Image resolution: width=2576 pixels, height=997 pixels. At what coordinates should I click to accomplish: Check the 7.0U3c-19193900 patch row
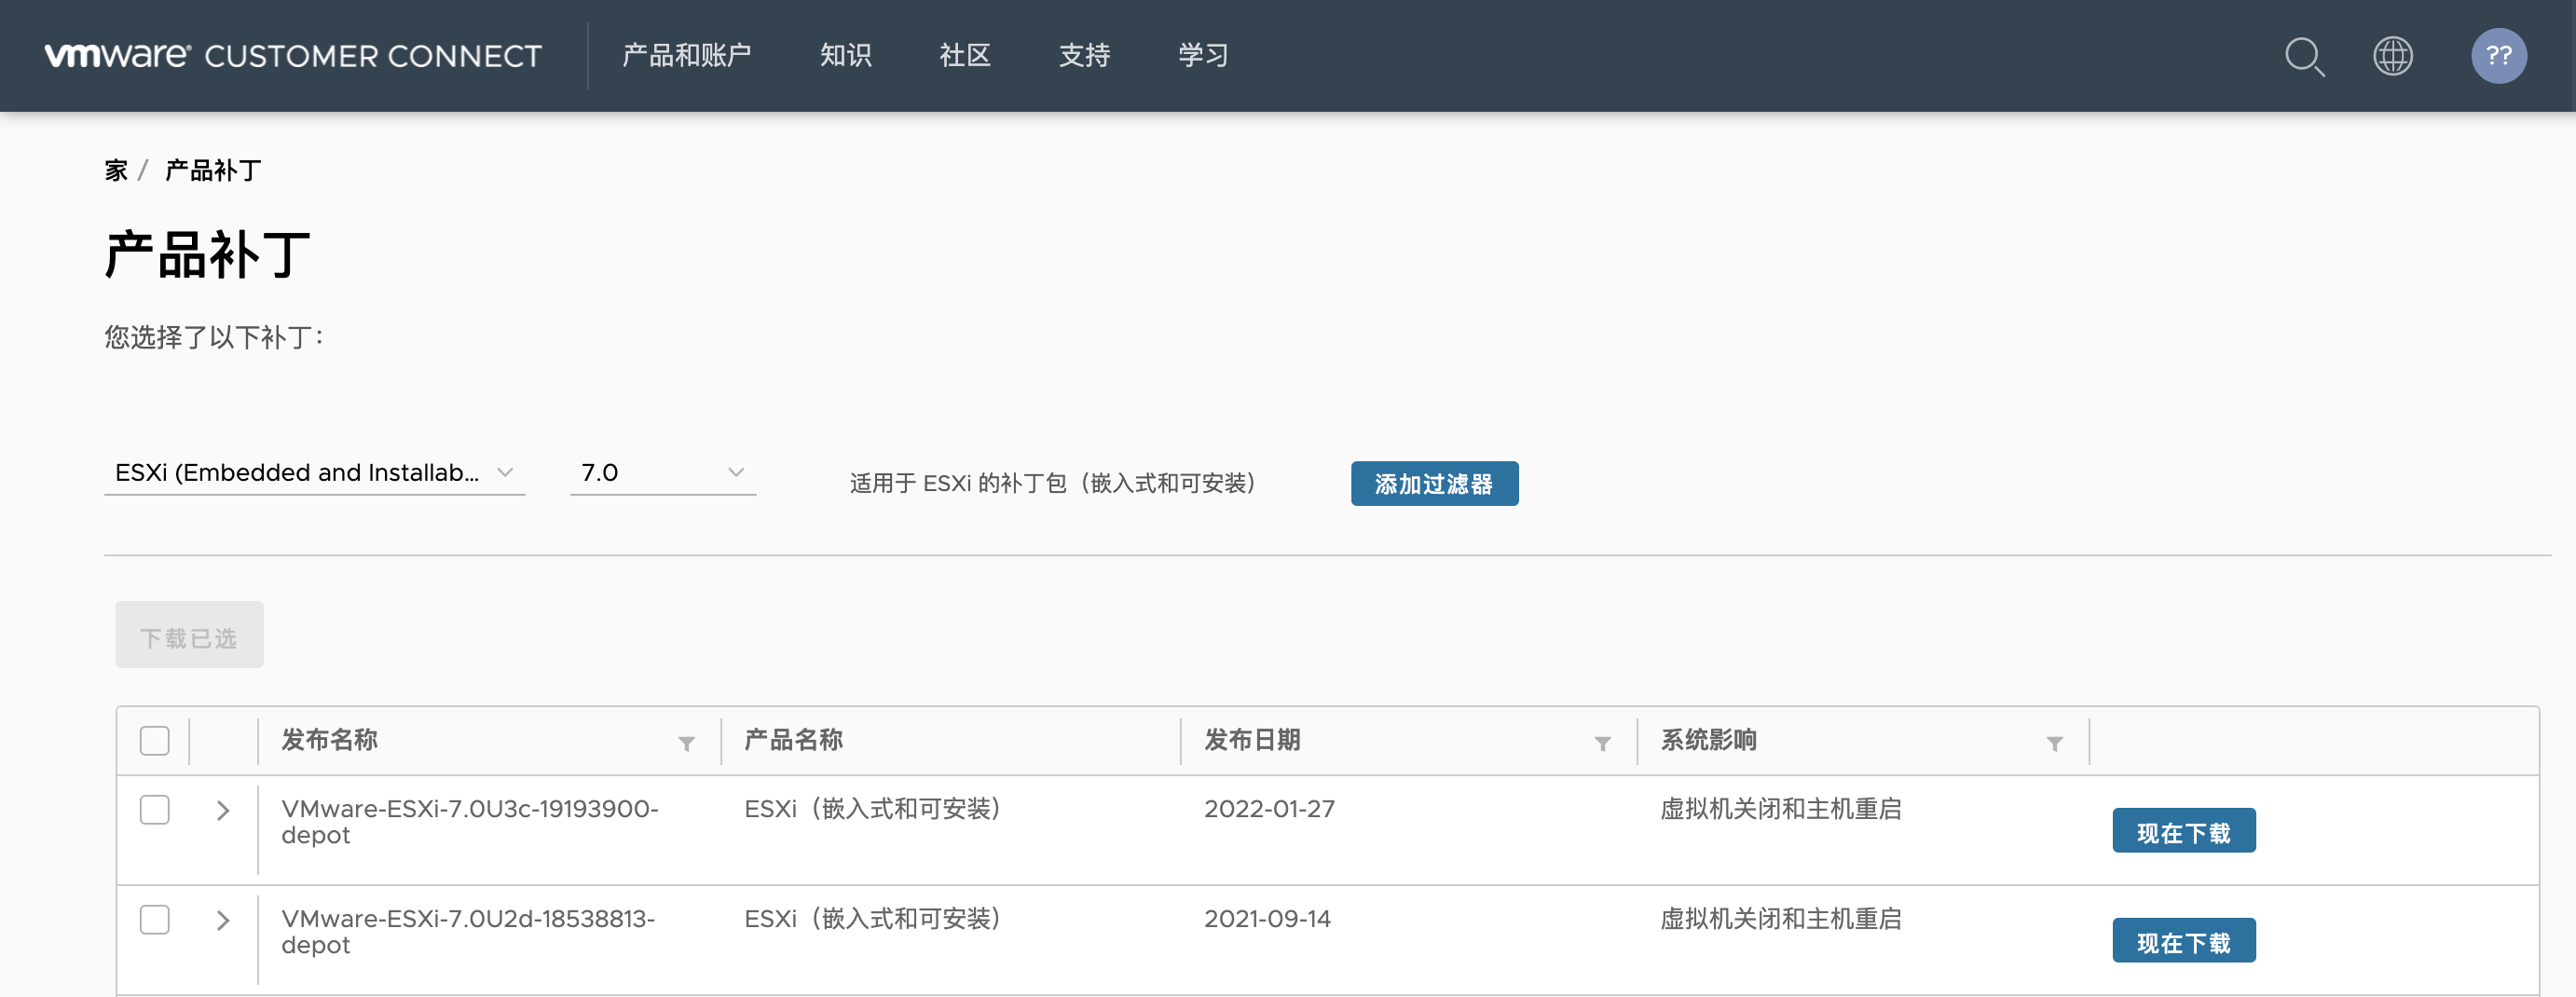click(x=155, y=809)
